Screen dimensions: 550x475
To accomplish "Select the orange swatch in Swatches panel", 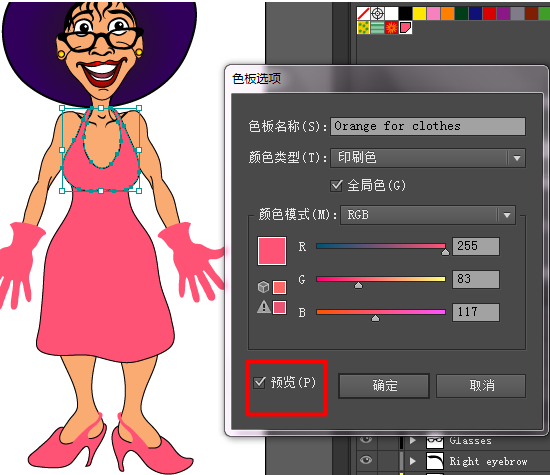I will [447, 14].
